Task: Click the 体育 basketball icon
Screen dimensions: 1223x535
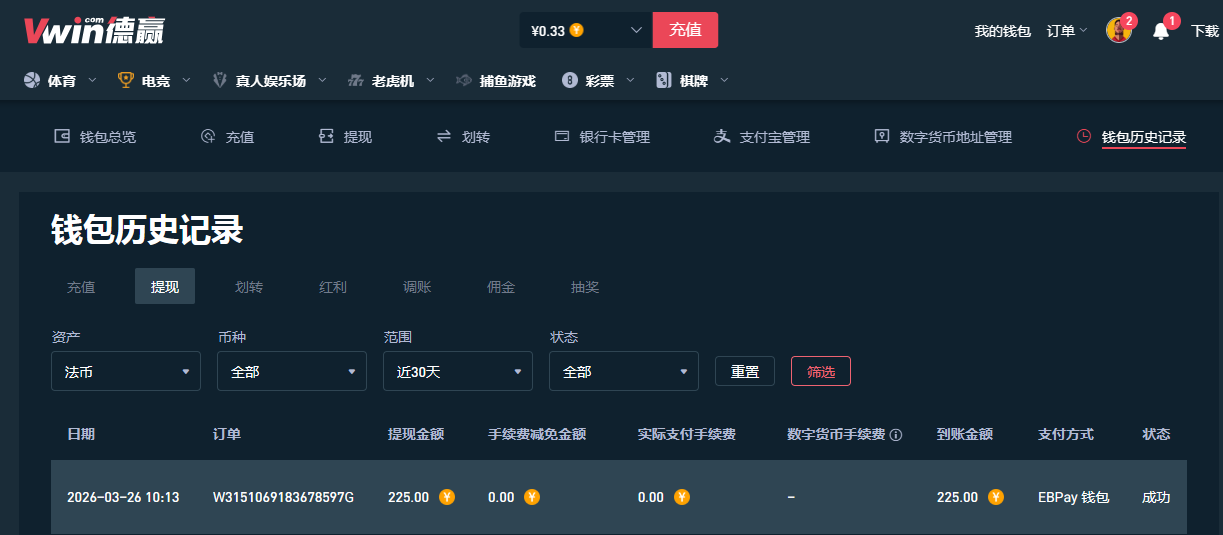Action: (x=31, y=80)
